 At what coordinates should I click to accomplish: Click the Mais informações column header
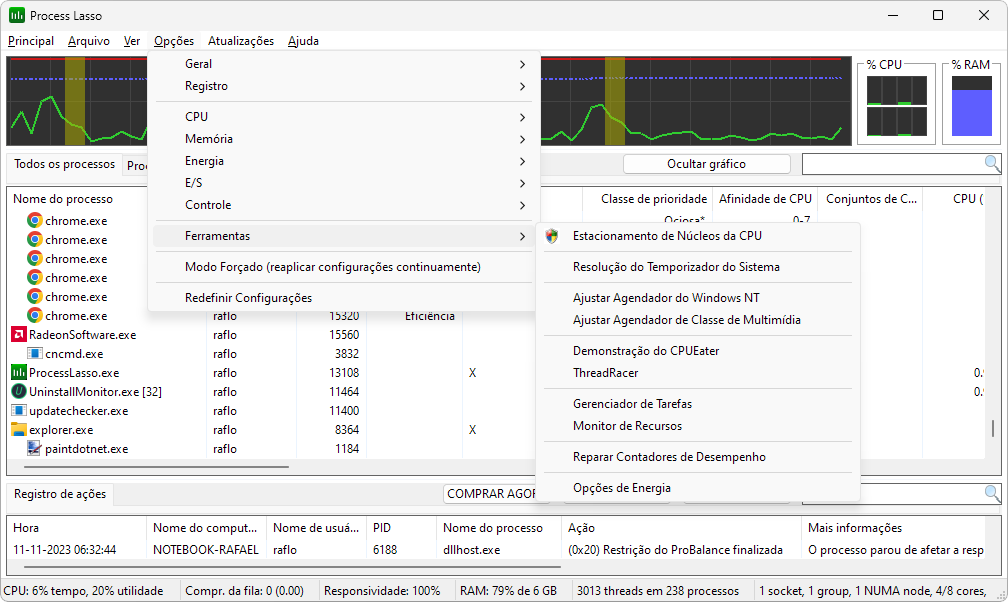pos(855,528)
